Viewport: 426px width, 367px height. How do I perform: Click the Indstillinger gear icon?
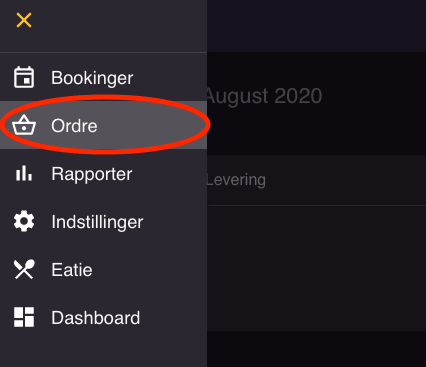click(24, 221)
